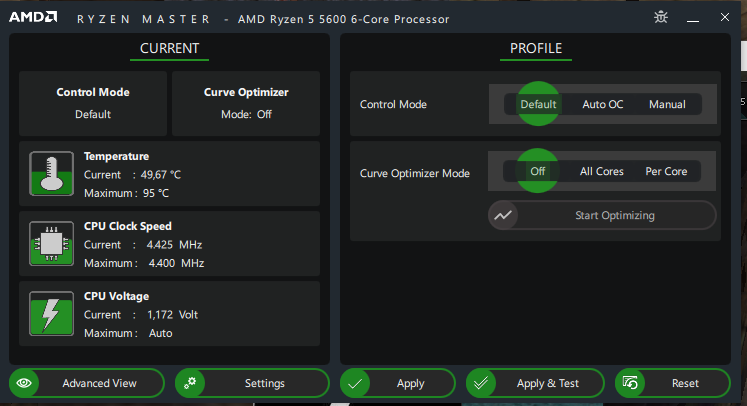Click the CPU Clock Speed chip icon

[x=48, y=242]
